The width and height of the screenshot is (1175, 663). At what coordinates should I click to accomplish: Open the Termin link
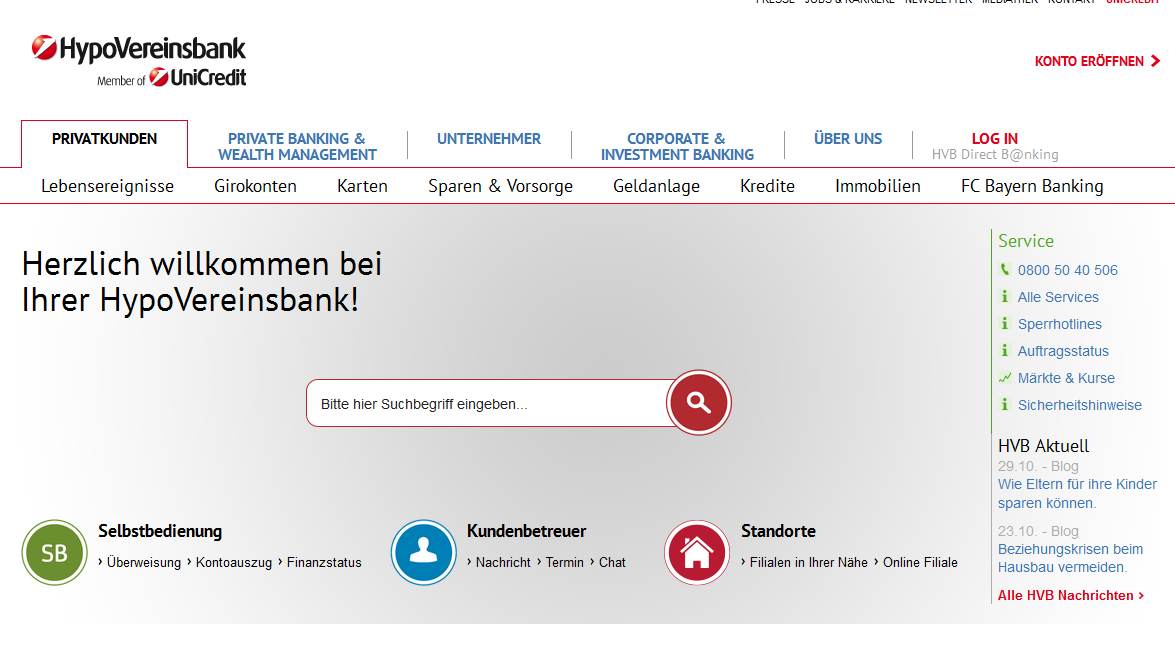[x=564, y=563]
